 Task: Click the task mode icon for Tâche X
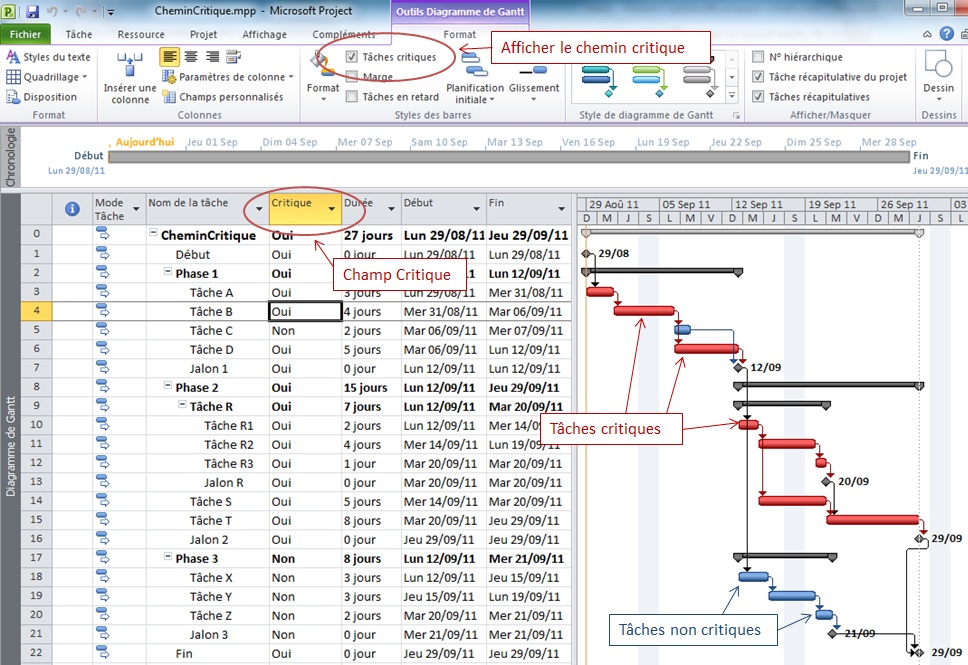pos(102,577)
